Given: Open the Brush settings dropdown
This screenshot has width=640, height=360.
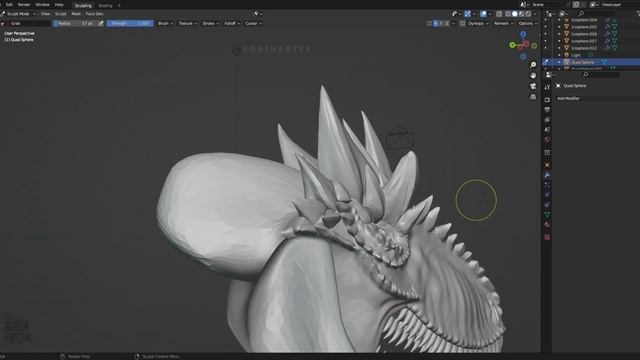Looking at the screenshot, I should click(165, 23).
